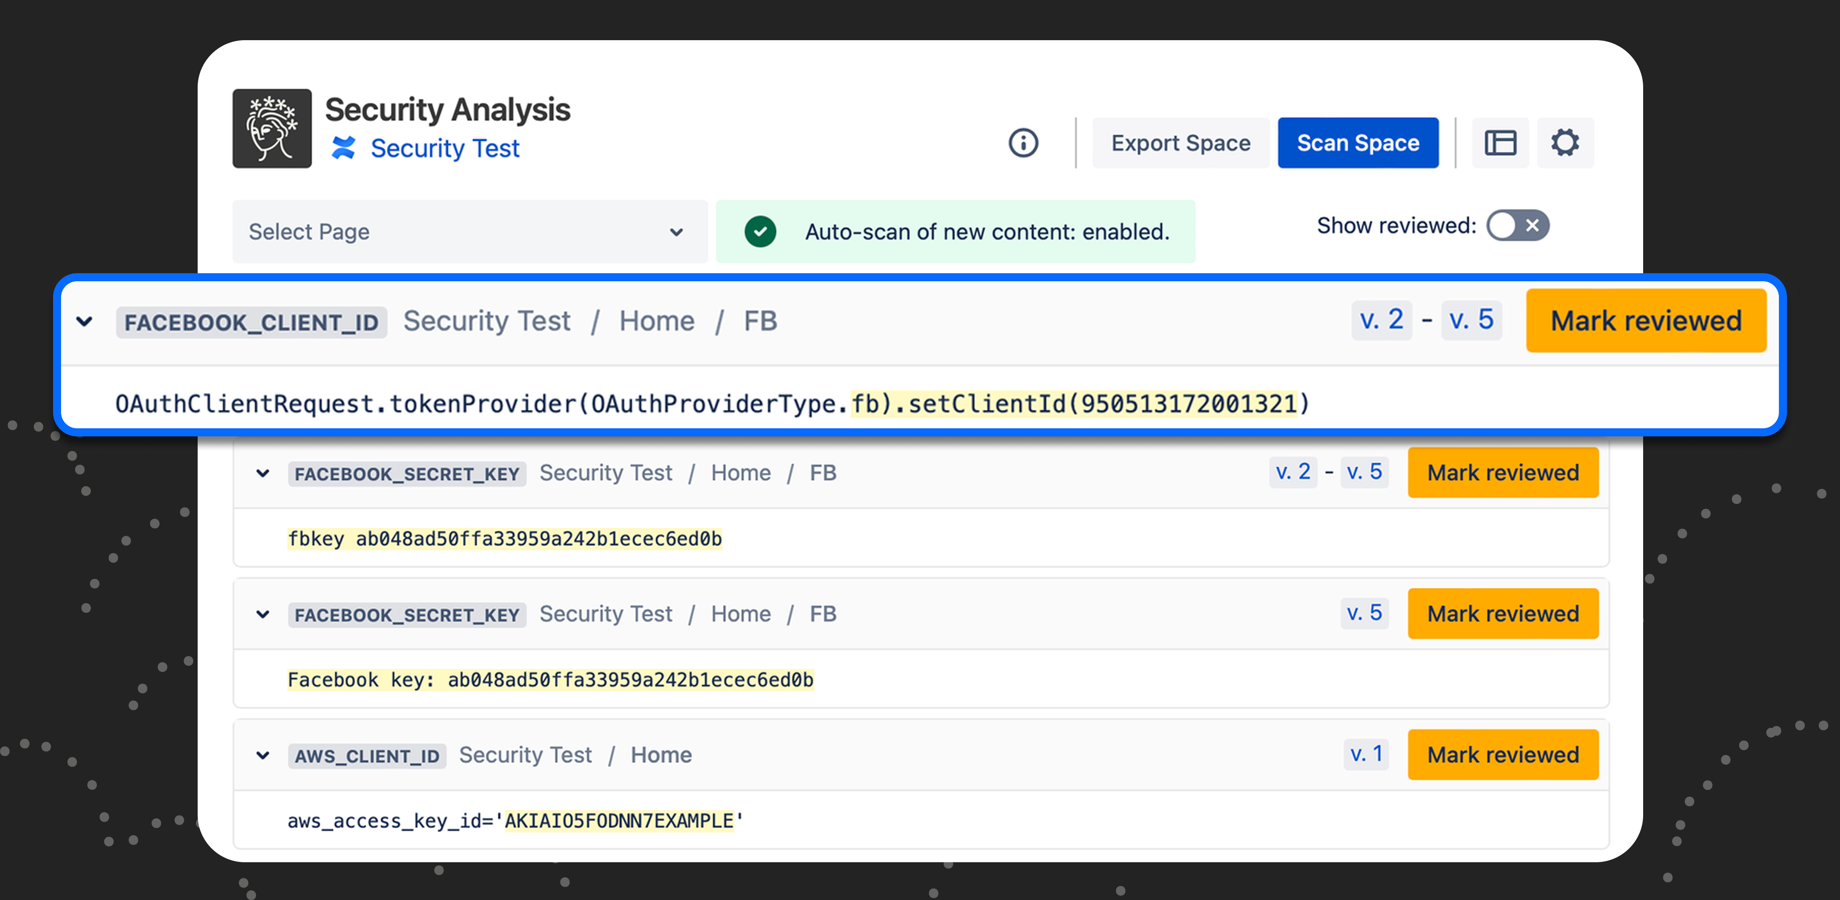Click the sidebar layout panel icon
This screenshot has height=900, width=1840.
[x=1500, y=143]
